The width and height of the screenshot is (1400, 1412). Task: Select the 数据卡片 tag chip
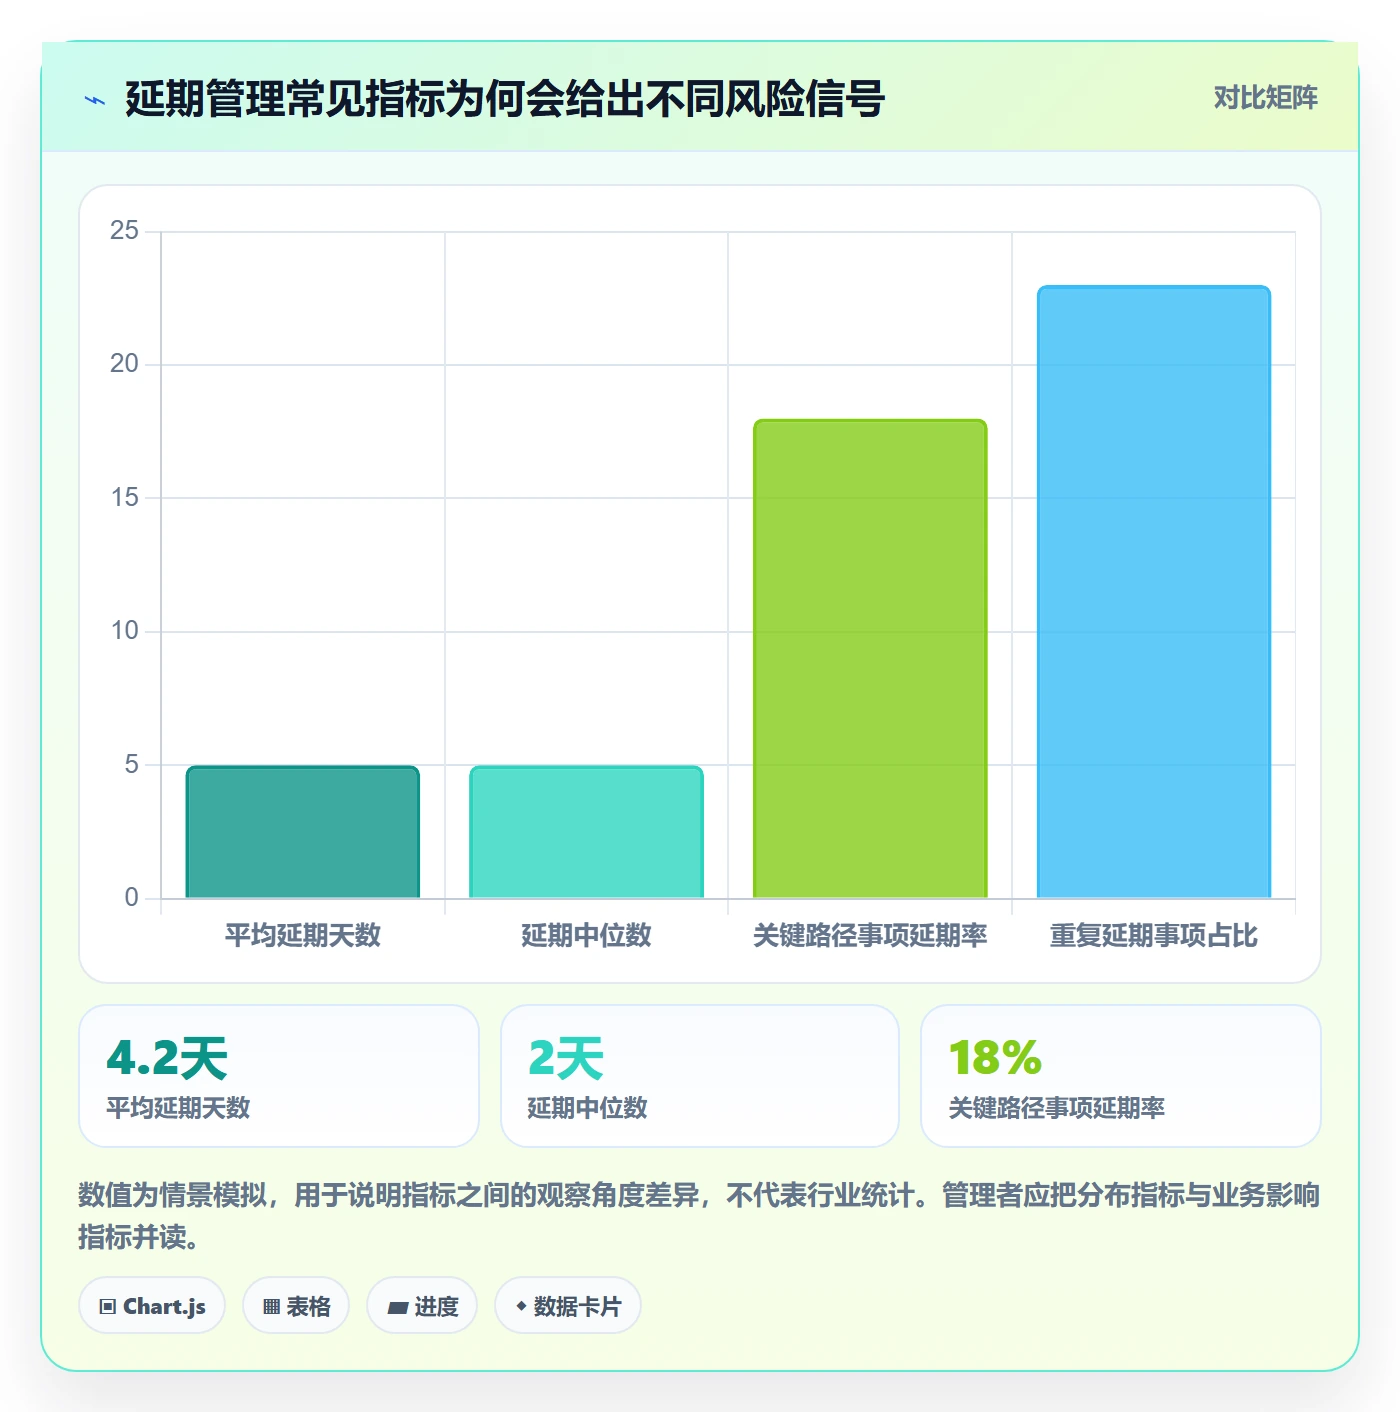pyautogui.click(x=568, y=1305)
